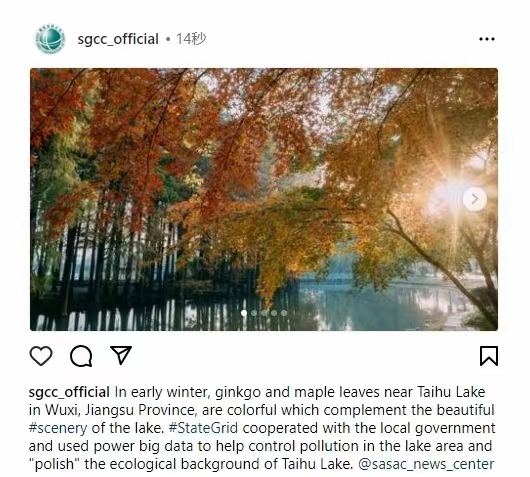
Task: Select the fifth carousel dot indicator
Action: [284, 313]
